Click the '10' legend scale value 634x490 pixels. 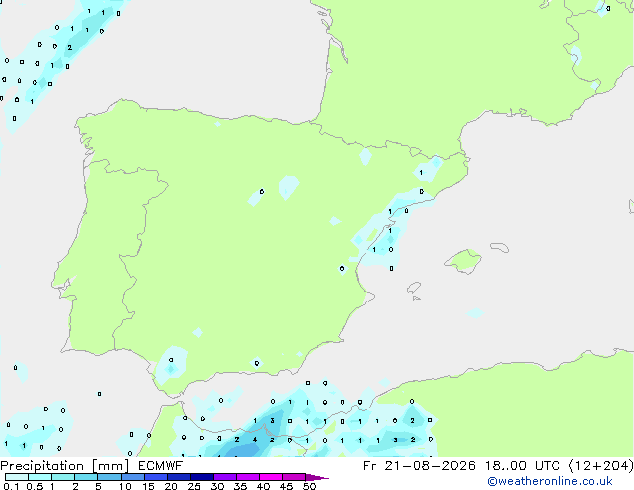tap(125, 486)
